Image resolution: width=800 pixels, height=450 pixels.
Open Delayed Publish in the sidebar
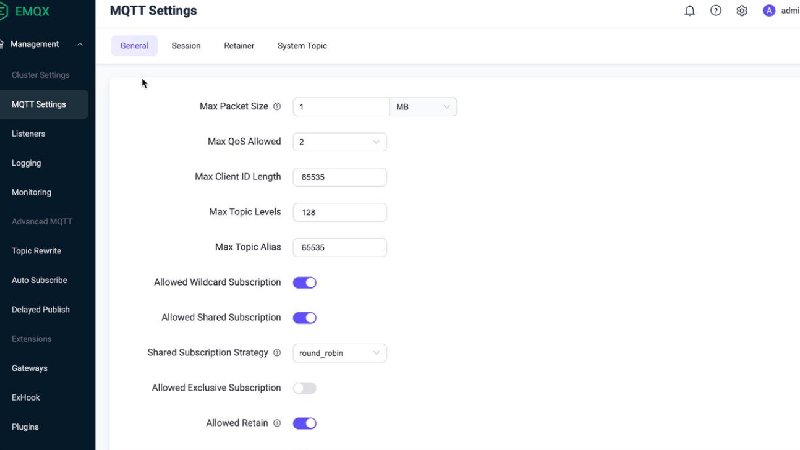point(41,310)
